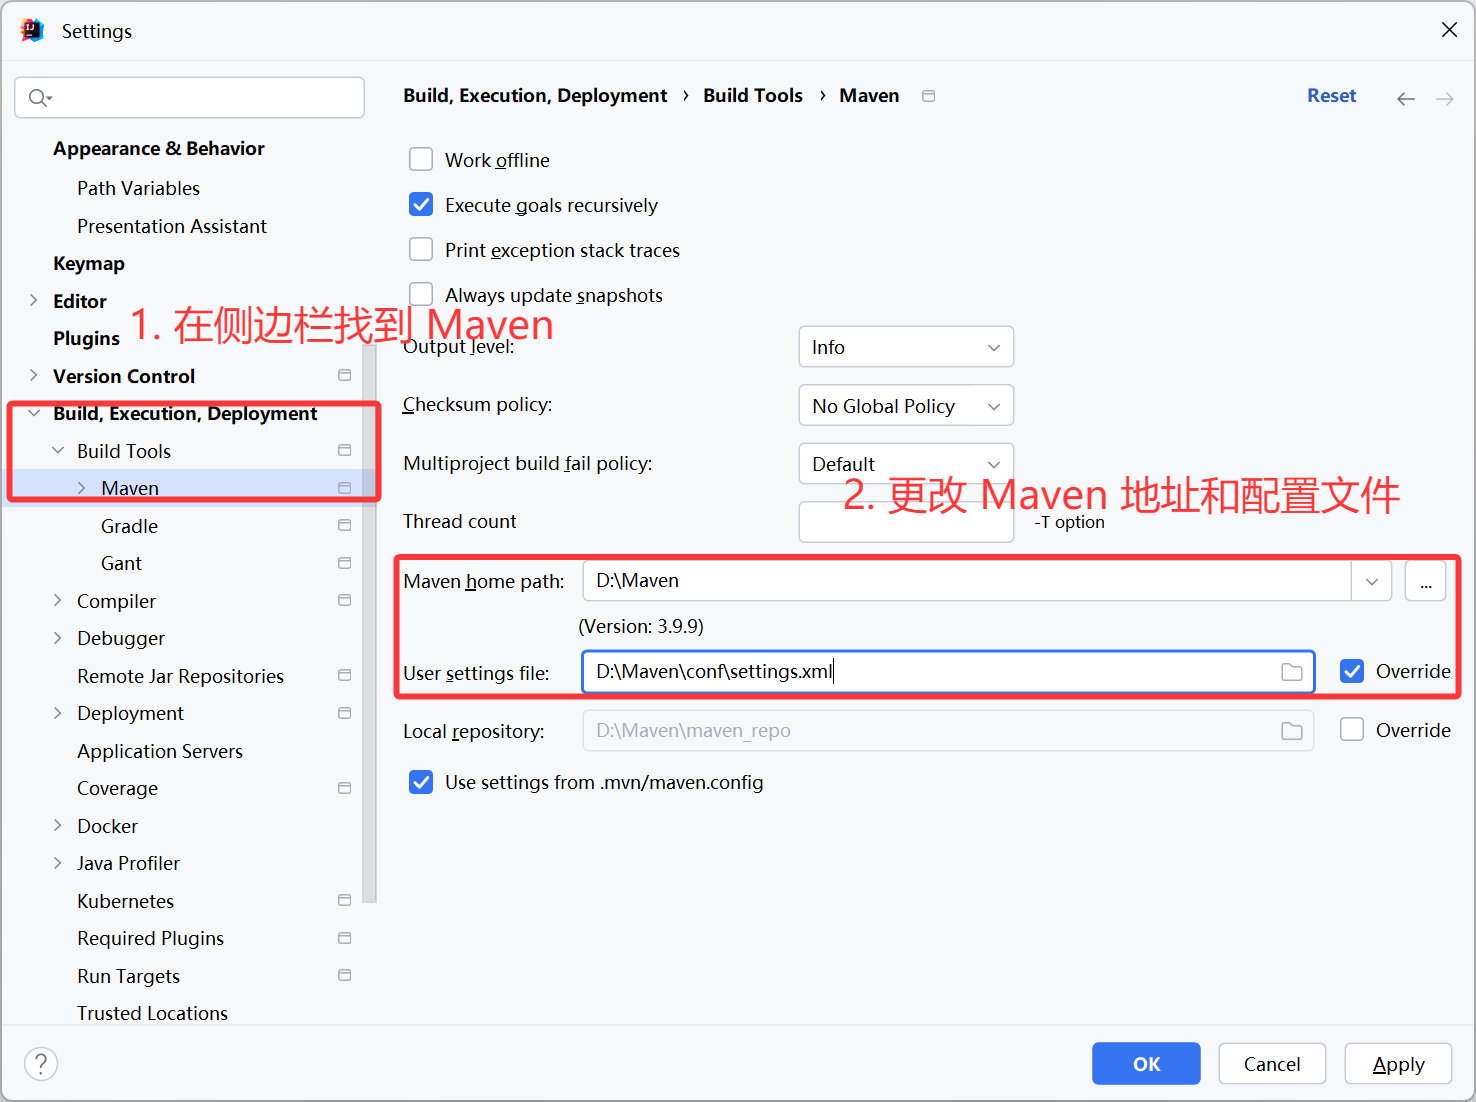Click project icon on Build Tools row
1476x1102 pixels.
344,450
